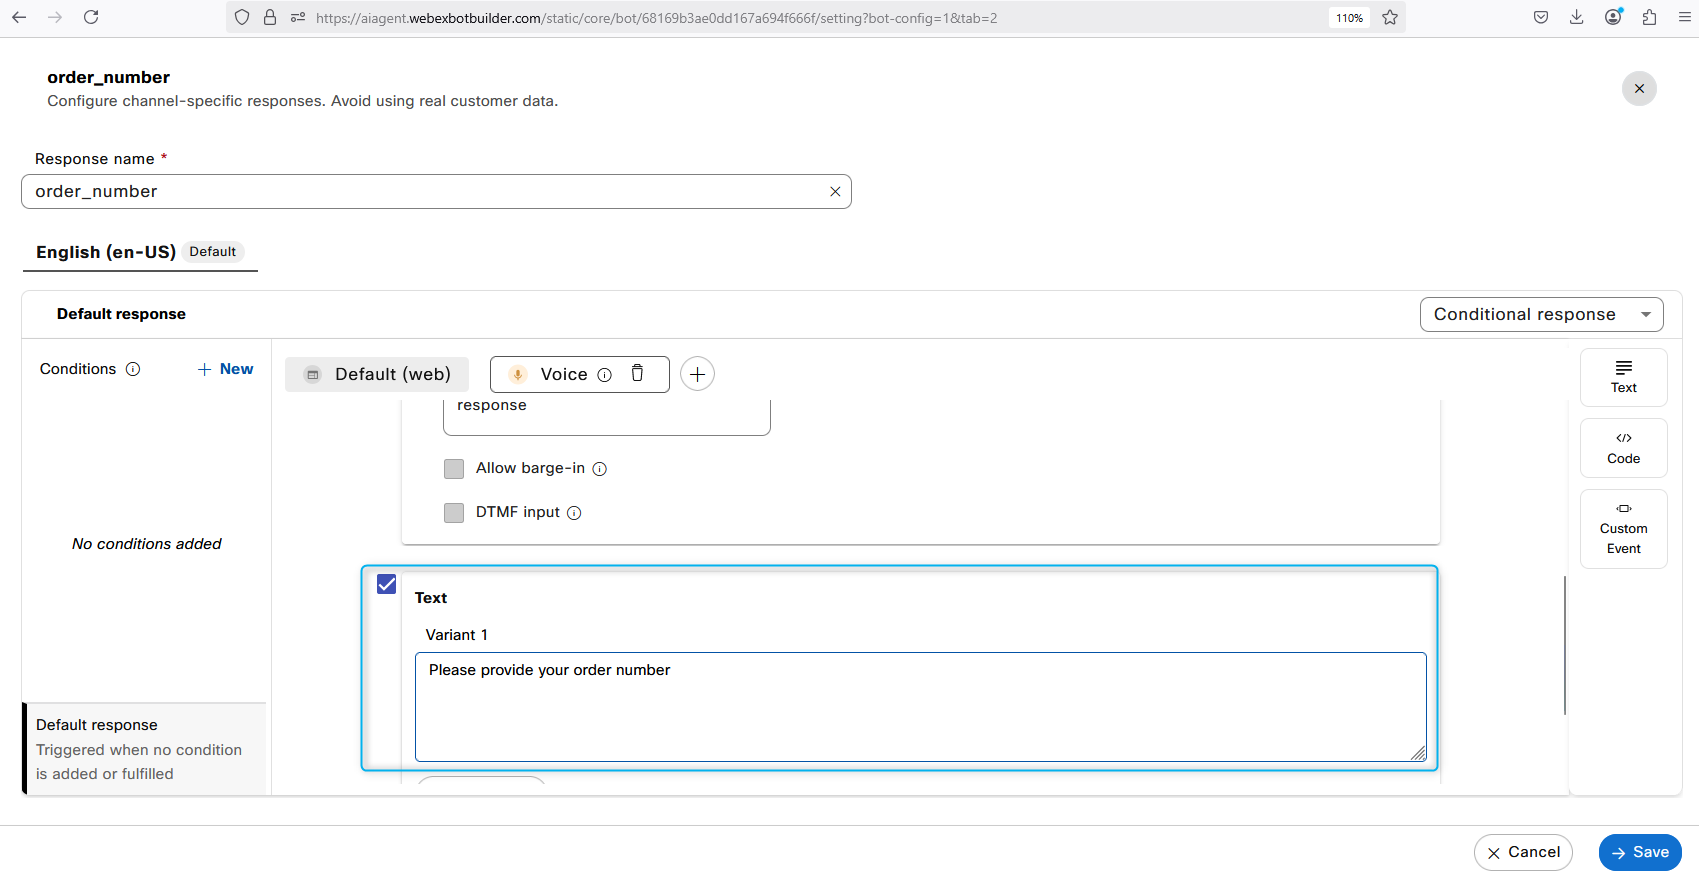This screenshot has width=1699, height=878.
Task: Uncheck the Text block checkbox
Action: coord(387,584)
